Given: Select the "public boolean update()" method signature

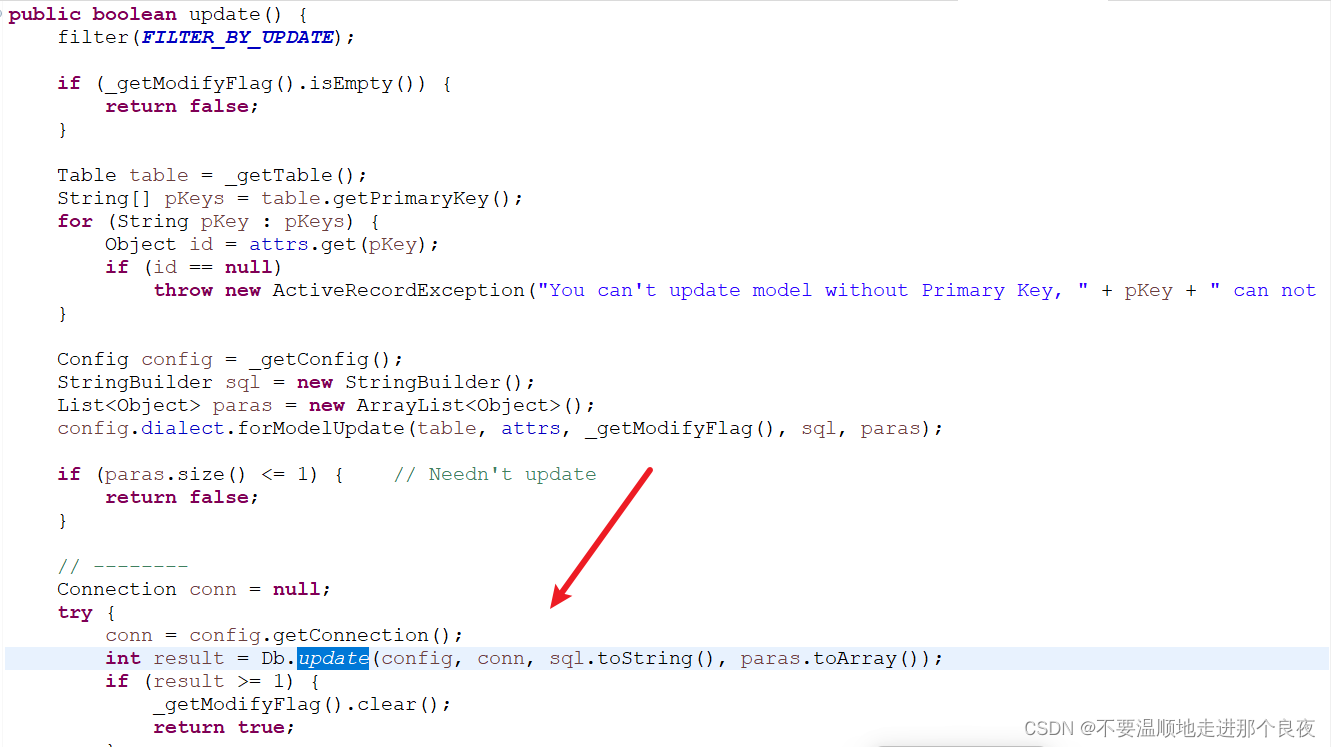Looking at the screenshot, I should click(145, 13).
